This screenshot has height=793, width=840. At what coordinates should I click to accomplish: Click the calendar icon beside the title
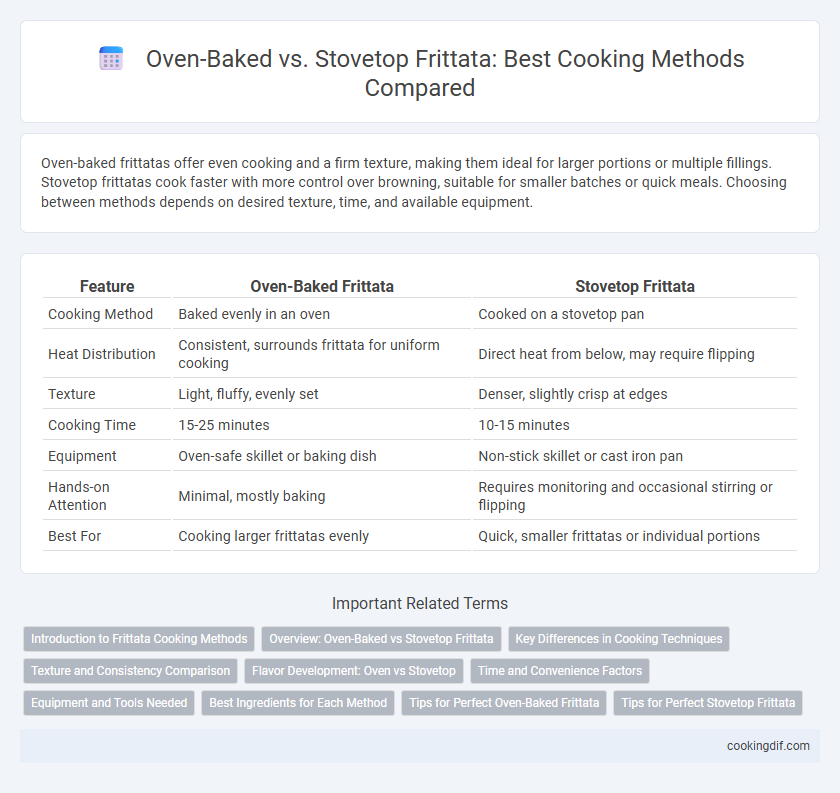pos(111,58)
